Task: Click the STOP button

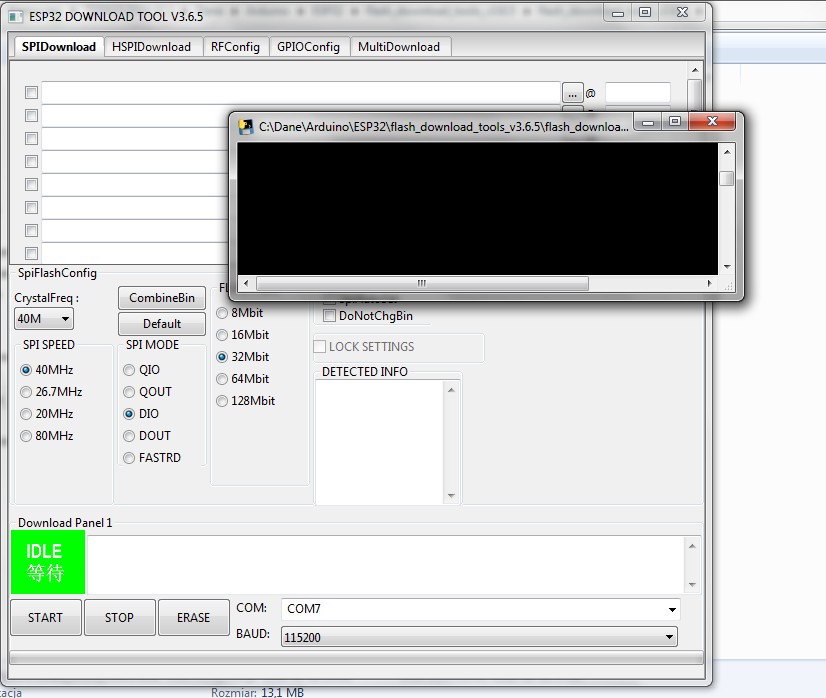Action: pos(120,617)
